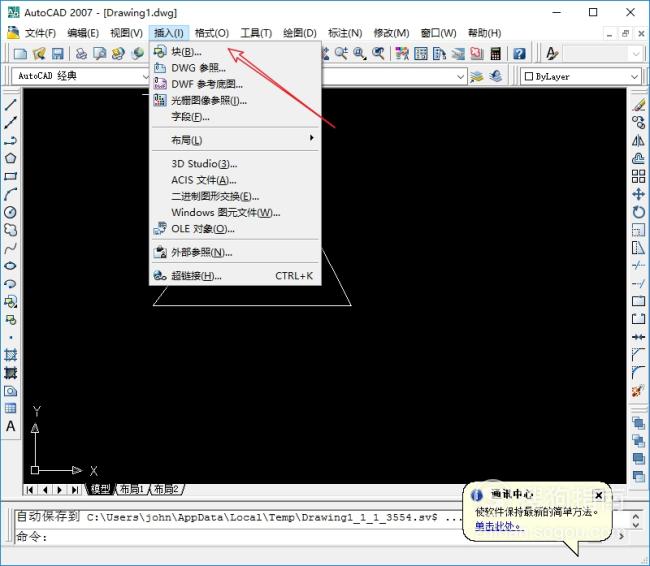Click the Zoom Previous magnifier icon

pyautogui.click(x=378, y=53)
